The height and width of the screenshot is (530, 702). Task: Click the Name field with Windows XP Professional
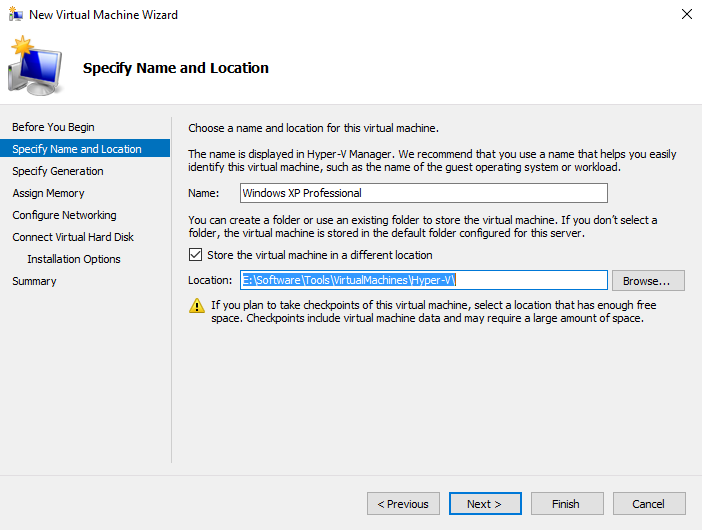click(x=423, y=193)
